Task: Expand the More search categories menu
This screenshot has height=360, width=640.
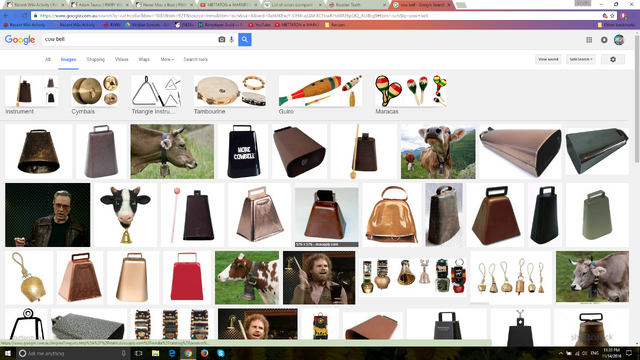Action: point(167,59)
